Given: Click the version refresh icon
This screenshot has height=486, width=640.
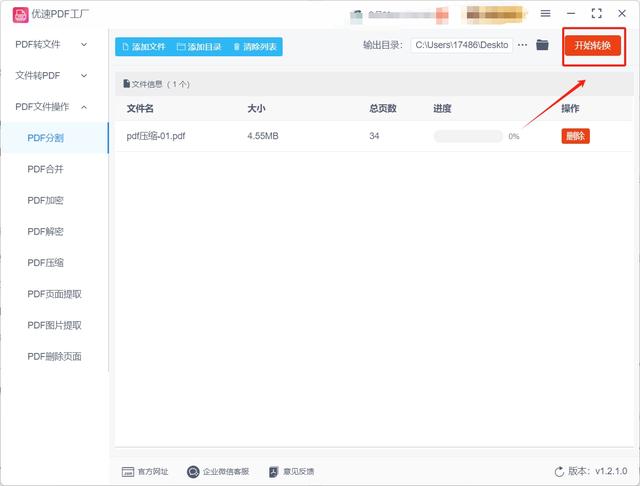Looking at the screenshot, I should [559, 472].
